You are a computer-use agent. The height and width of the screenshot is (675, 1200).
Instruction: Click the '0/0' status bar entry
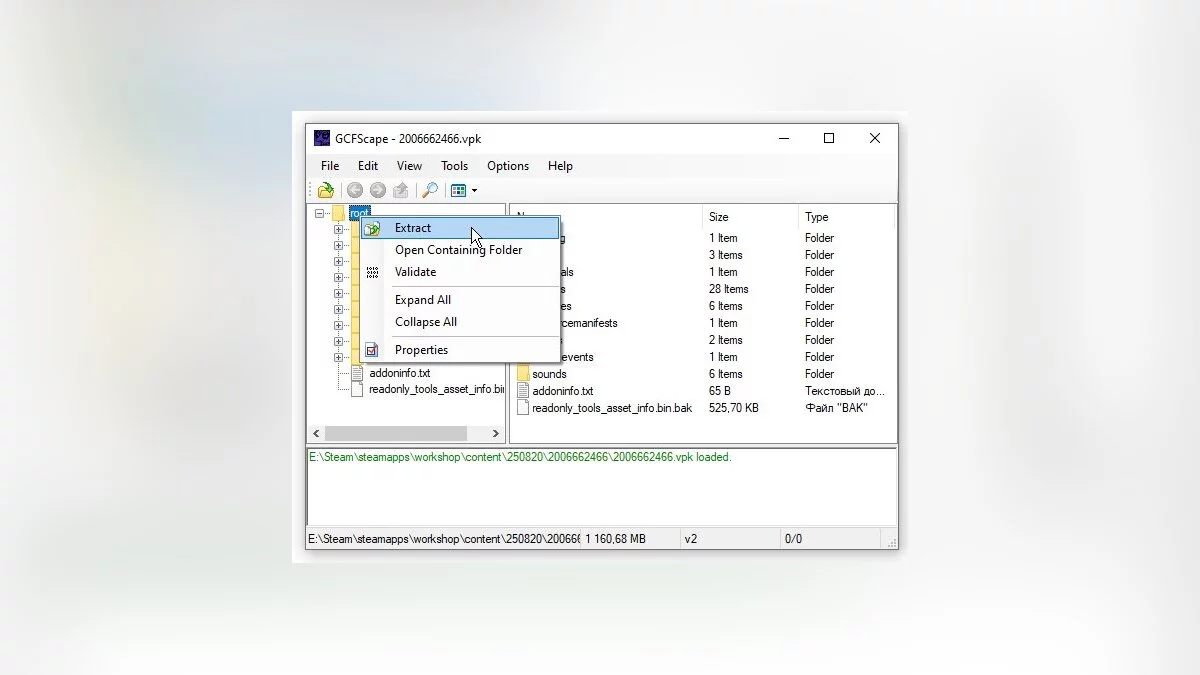click(x=793, y=539)
